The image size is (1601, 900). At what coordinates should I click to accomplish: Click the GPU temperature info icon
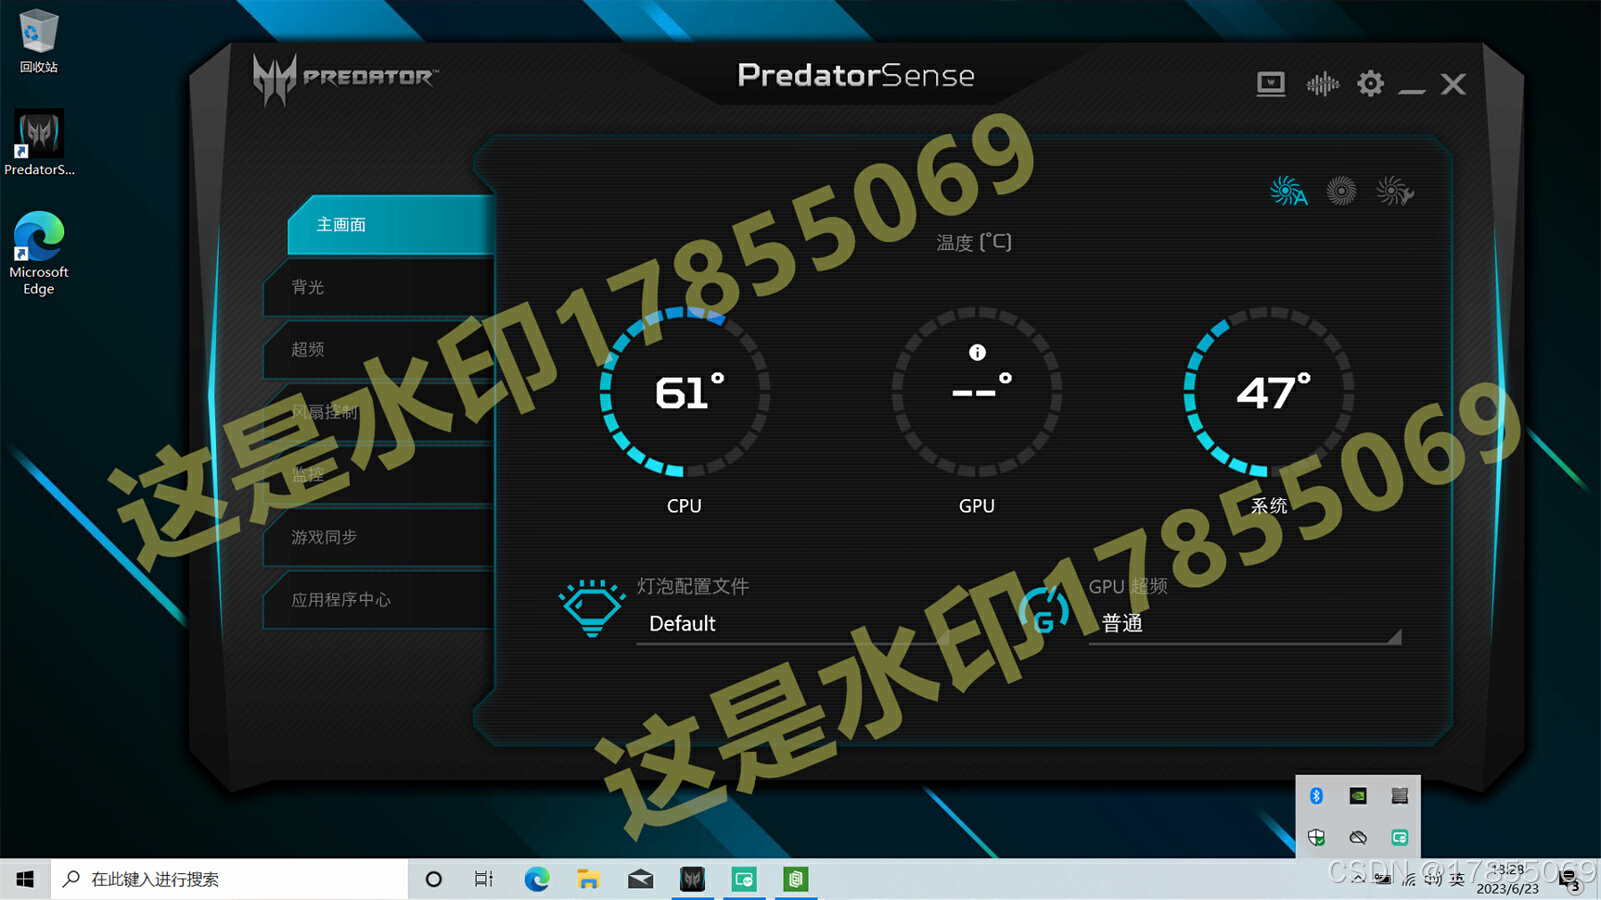(977, 352)
